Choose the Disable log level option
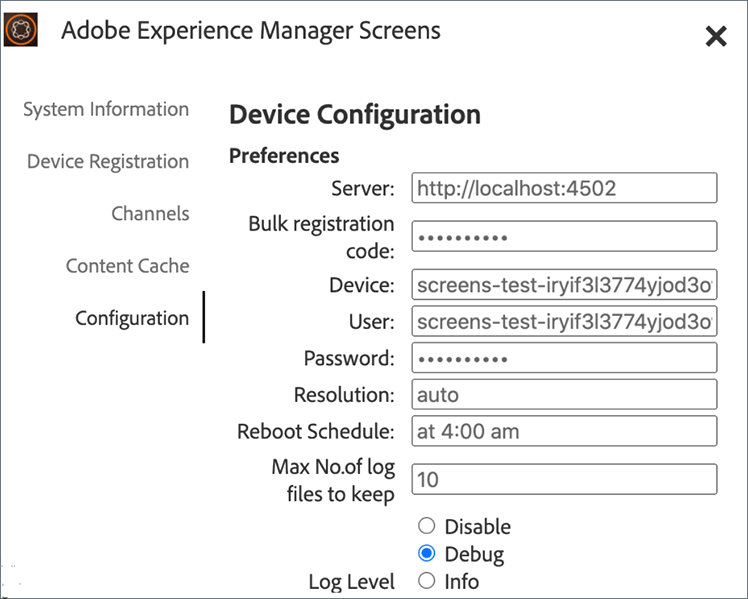The height and width of the screenshot is (599, 748). 427,526
